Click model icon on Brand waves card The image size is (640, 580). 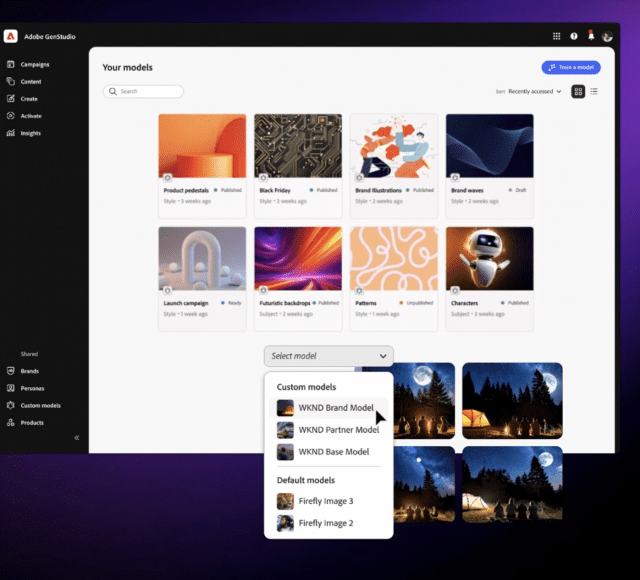coord(455,178)
